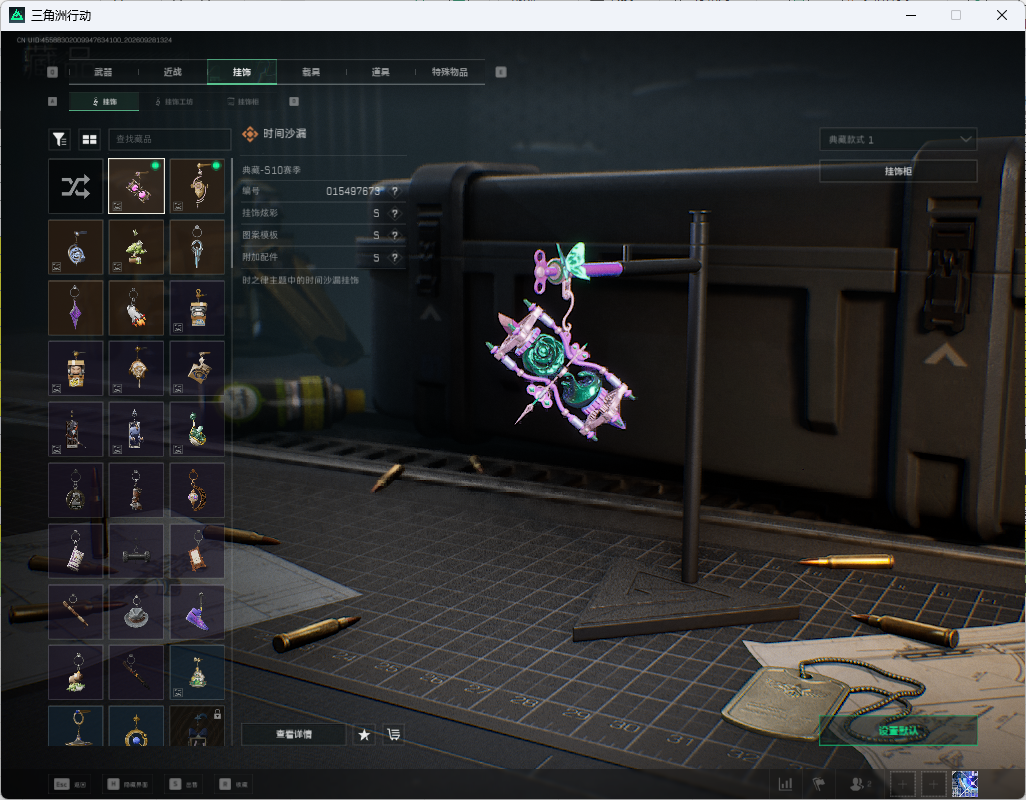Click the charm list scrollbar
This screenshot has width=1026, height=800.
[232, 213]
